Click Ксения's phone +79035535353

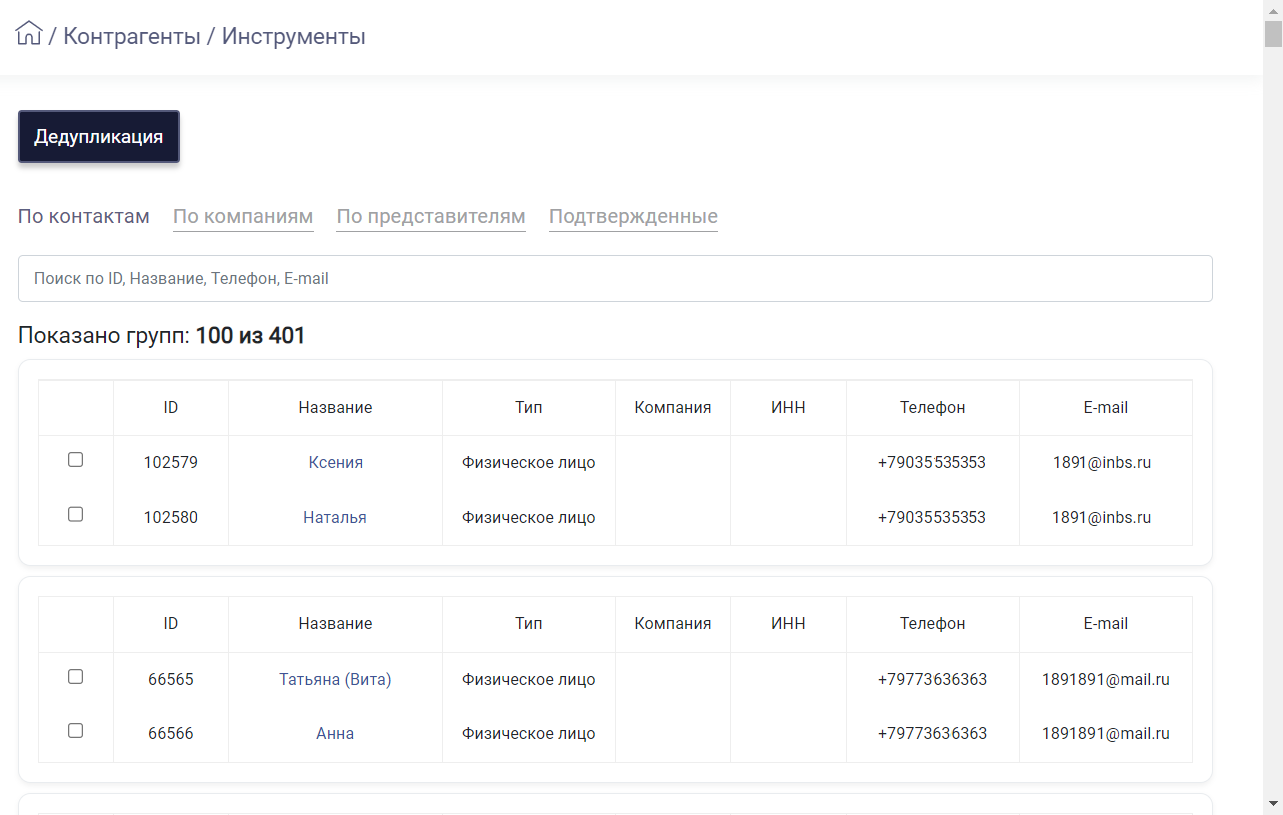click(x=932, y=462)
